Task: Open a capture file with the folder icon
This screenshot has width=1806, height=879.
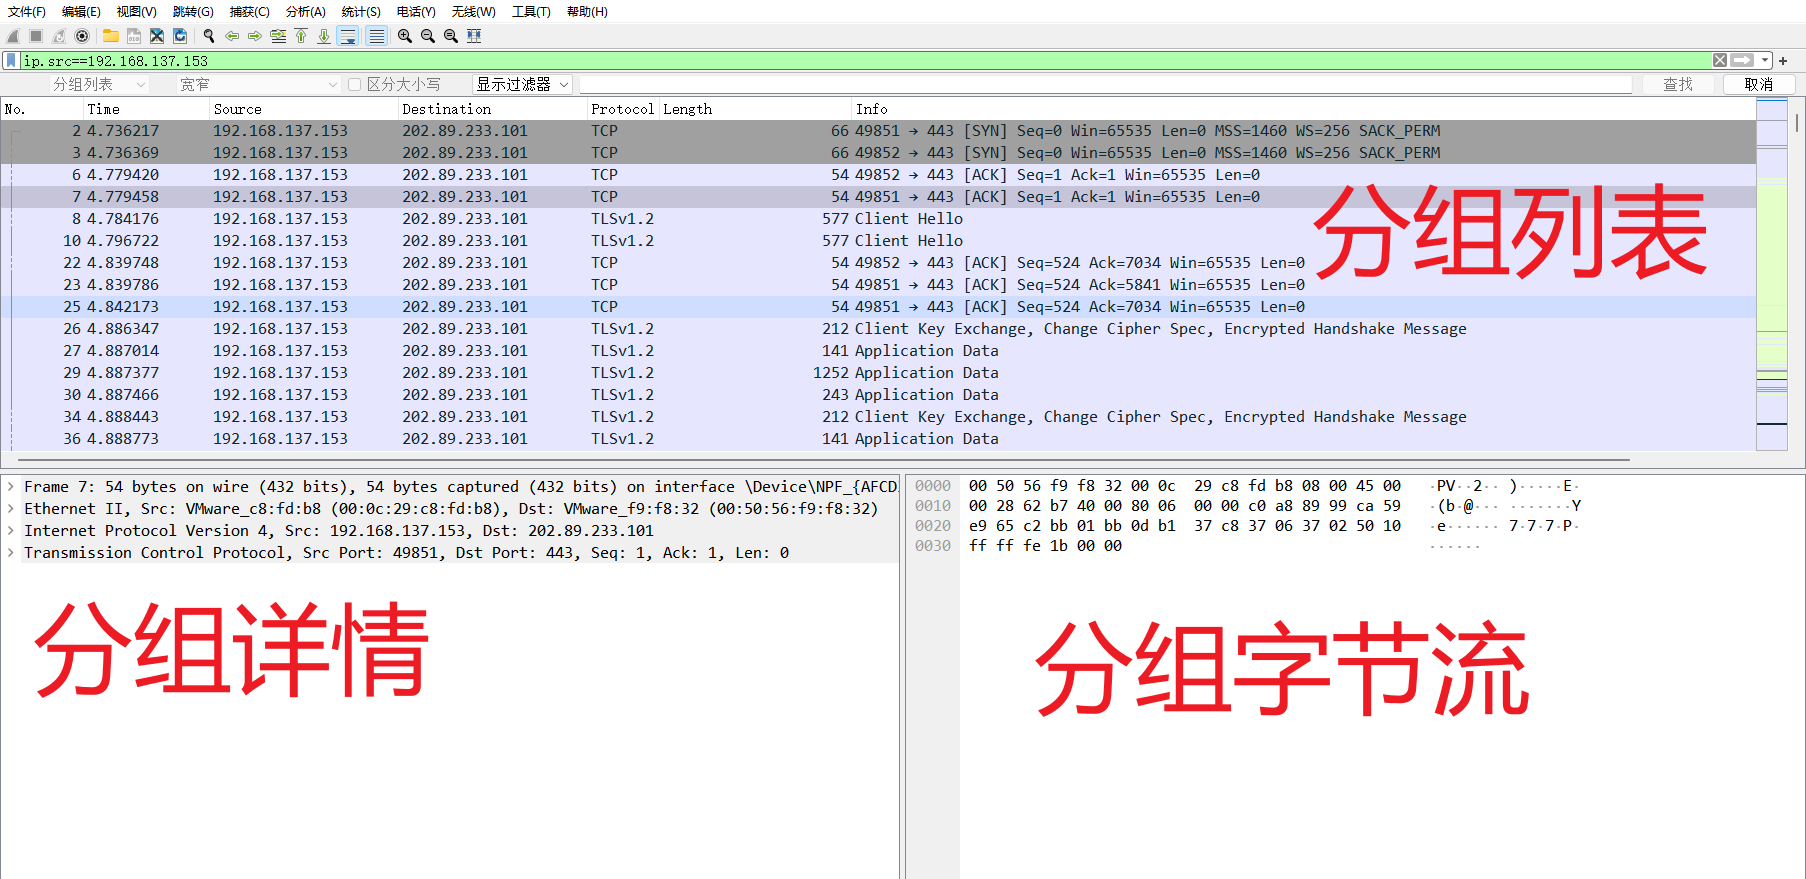Action: click(x=111, y=36)
